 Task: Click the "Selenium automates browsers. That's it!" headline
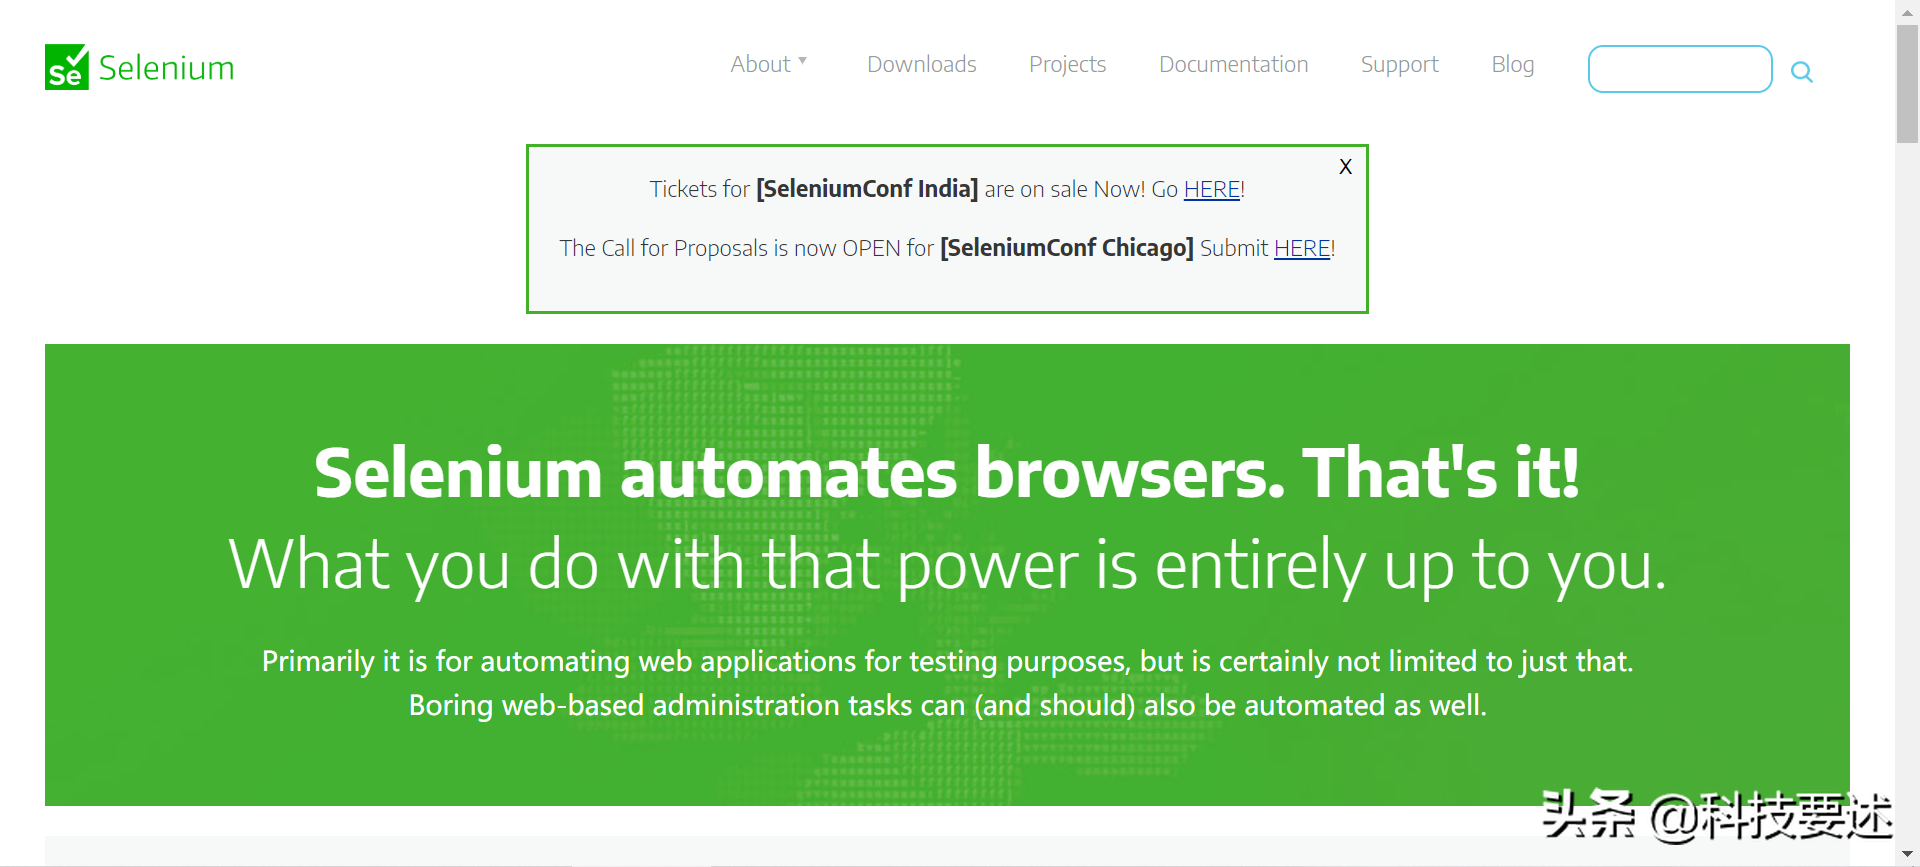point(947,472)
